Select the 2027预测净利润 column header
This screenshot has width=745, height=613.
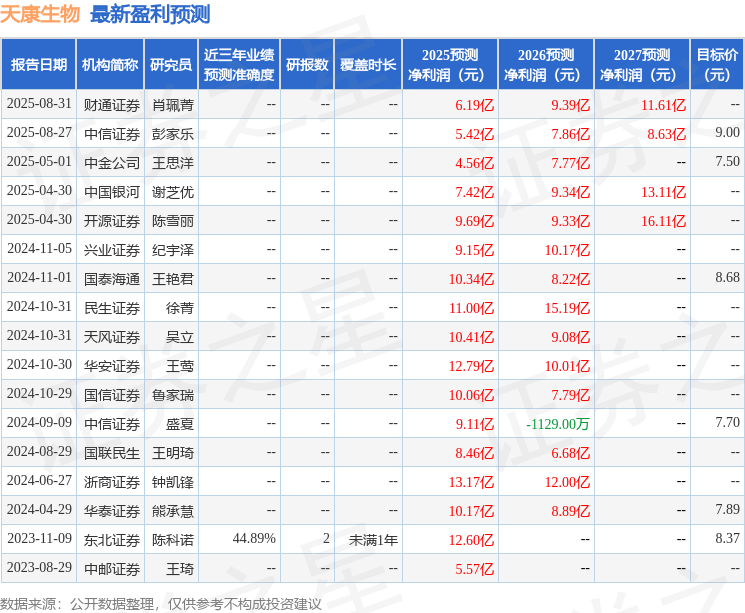pyautogui.click(x=642, y=65)
